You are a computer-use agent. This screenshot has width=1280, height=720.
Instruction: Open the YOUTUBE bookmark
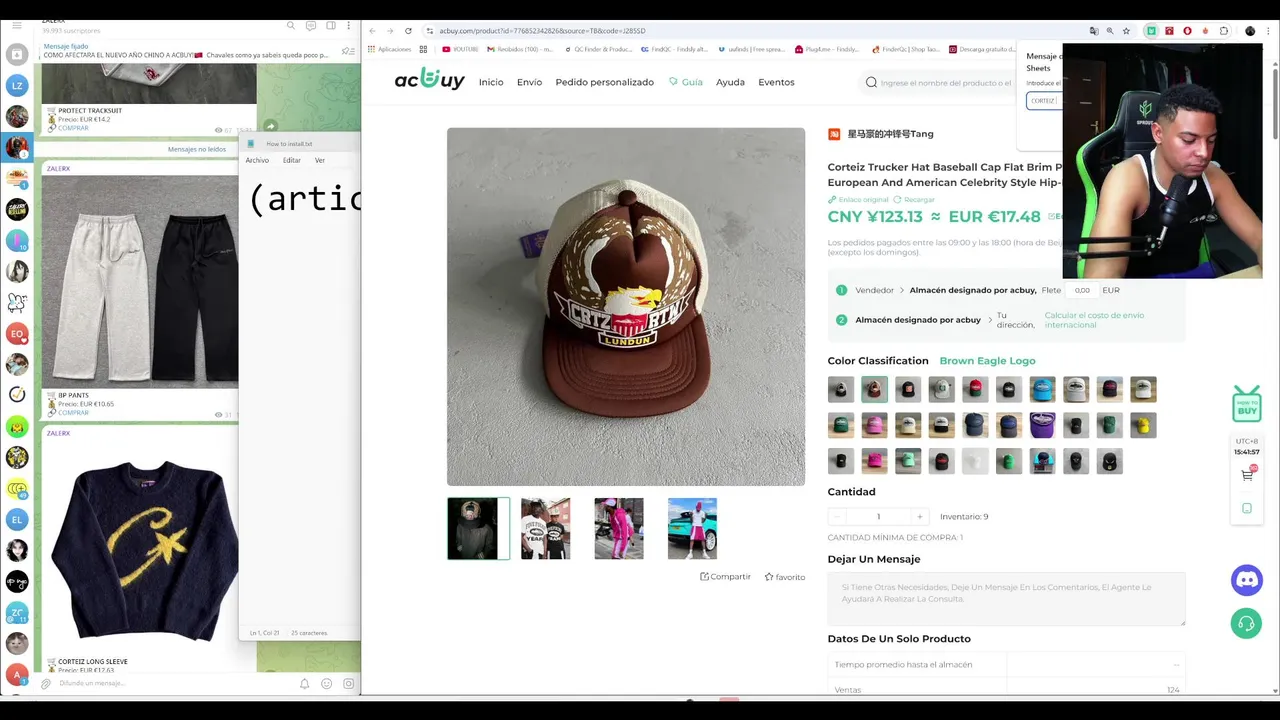461,49
